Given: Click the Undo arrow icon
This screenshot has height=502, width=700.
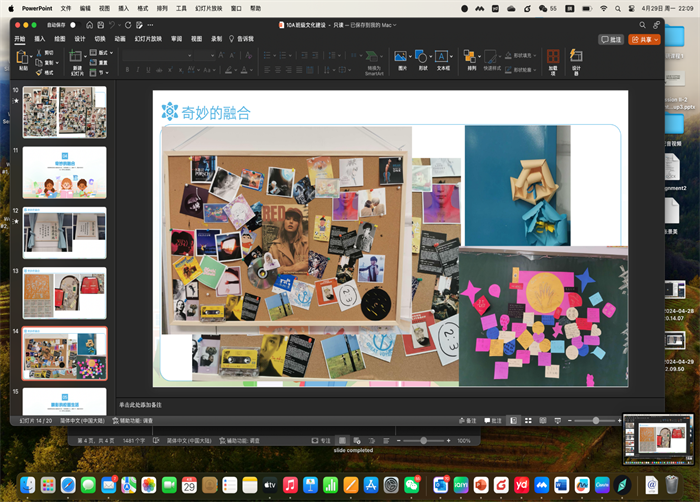Looking at the screenshot, I should coord(112,25).
